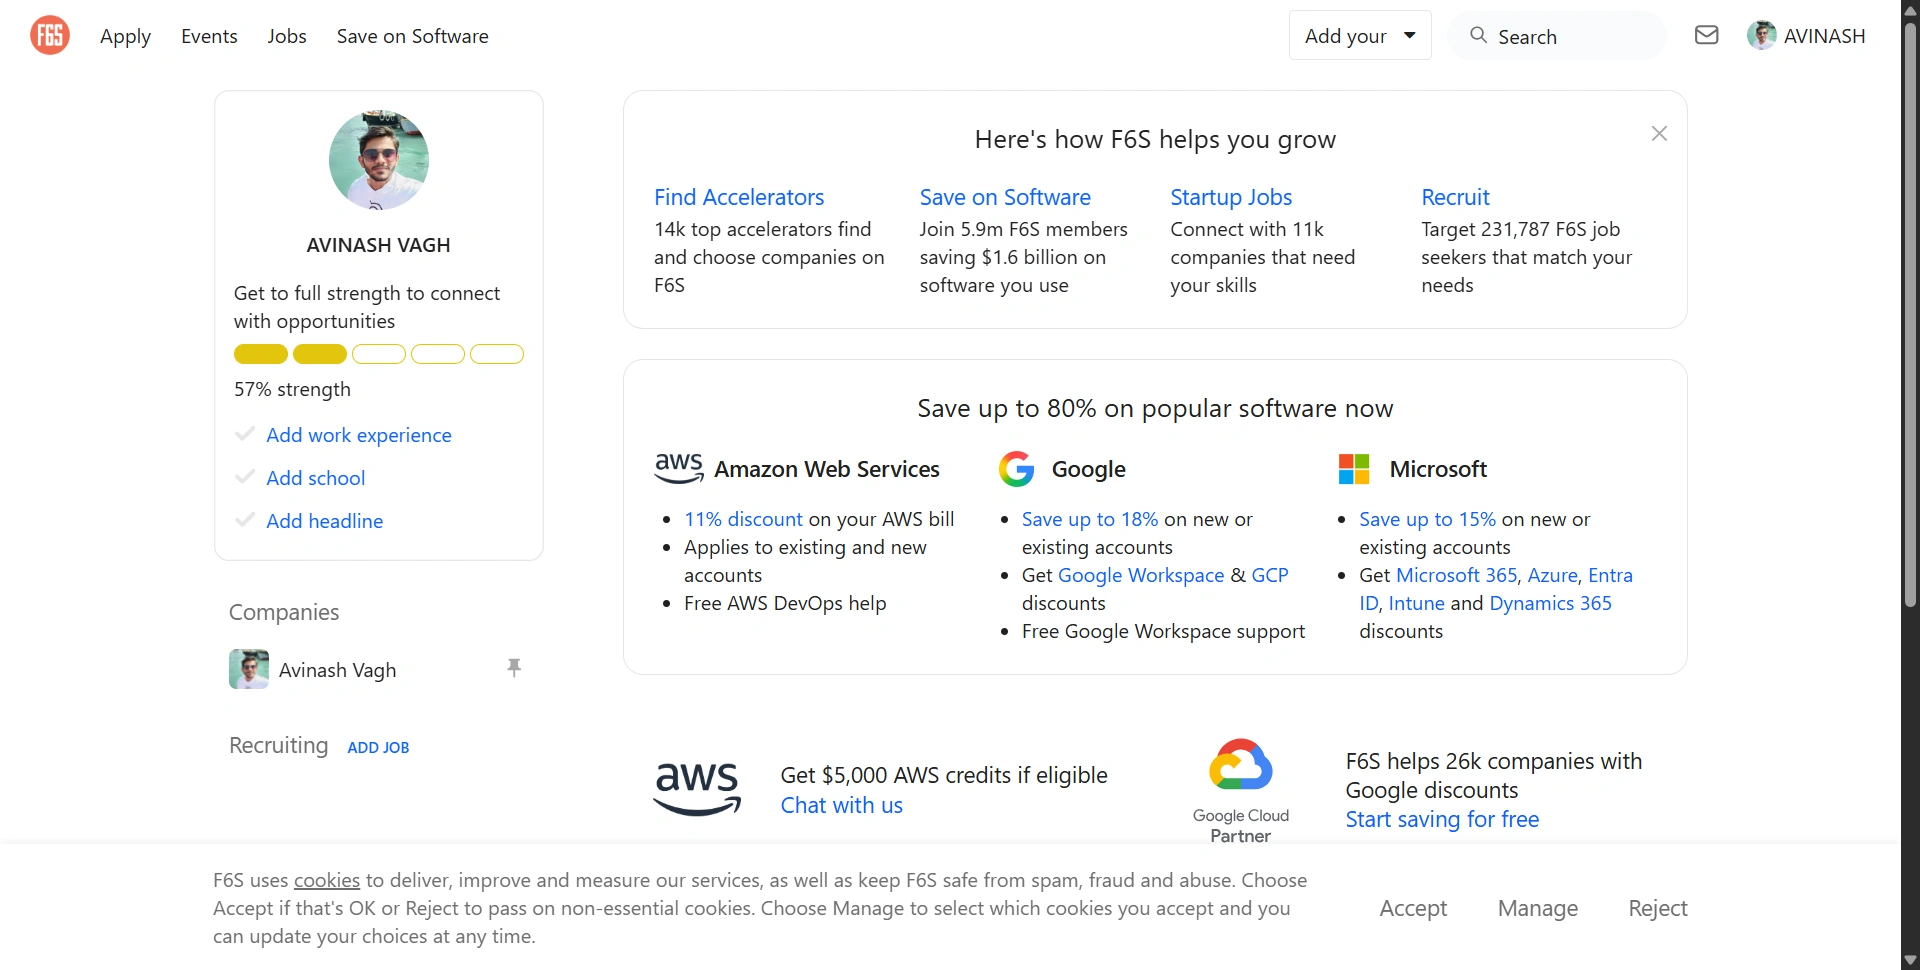This screenshot has width=1920, height=970.
Task: Click the Google G logo
Action: coord(1016,469)
